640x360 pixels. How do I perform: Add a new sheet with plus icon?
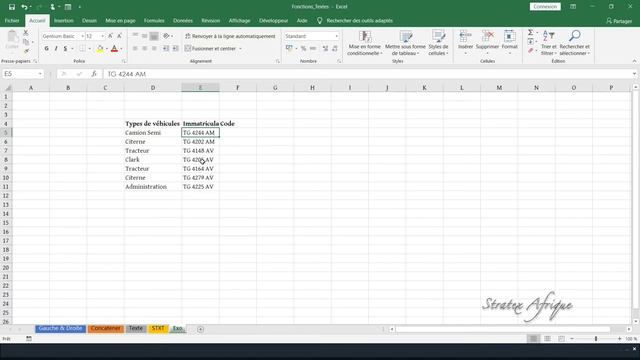pyautogui.click(x=200, y=329)
